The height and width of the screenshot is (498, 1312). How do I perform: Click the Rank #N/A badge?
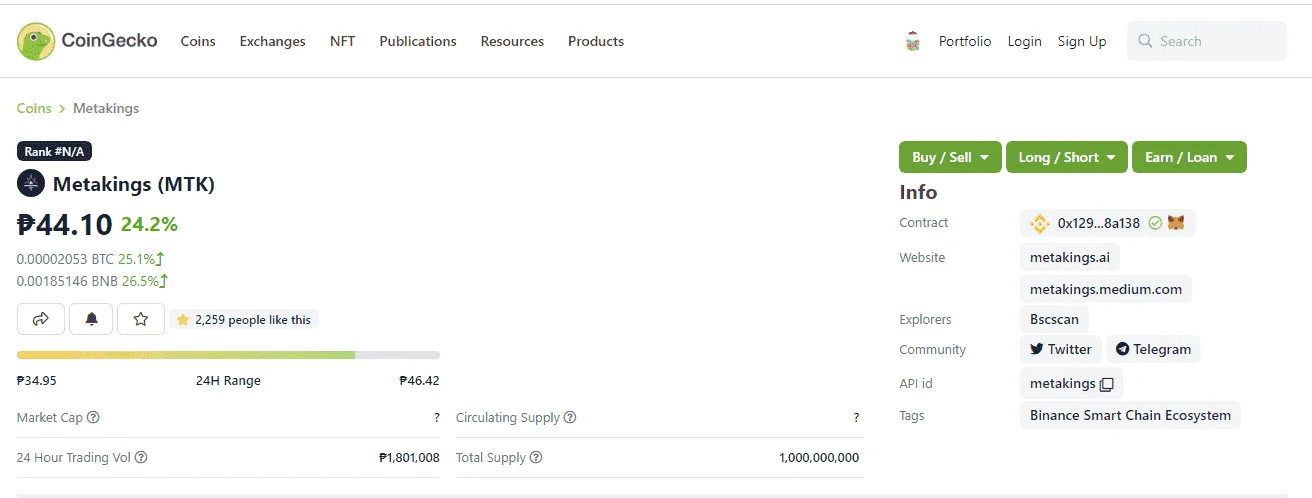[x=55, y=151]
